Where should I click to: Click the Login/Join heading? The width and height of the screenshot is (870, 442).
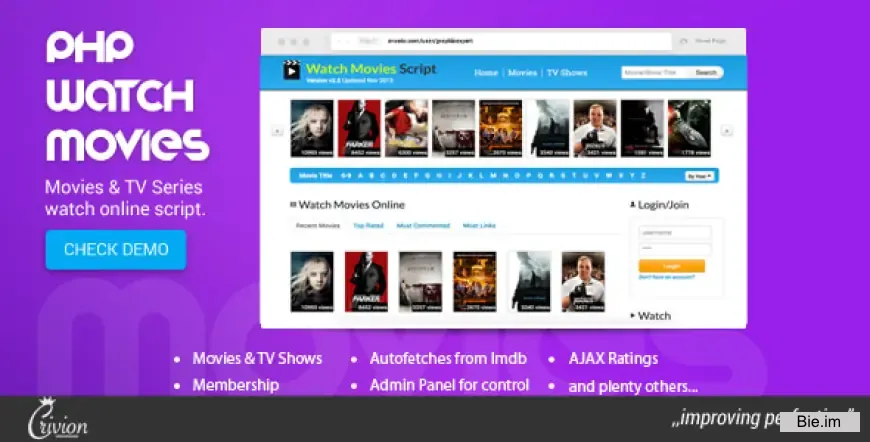coord(663,205)
